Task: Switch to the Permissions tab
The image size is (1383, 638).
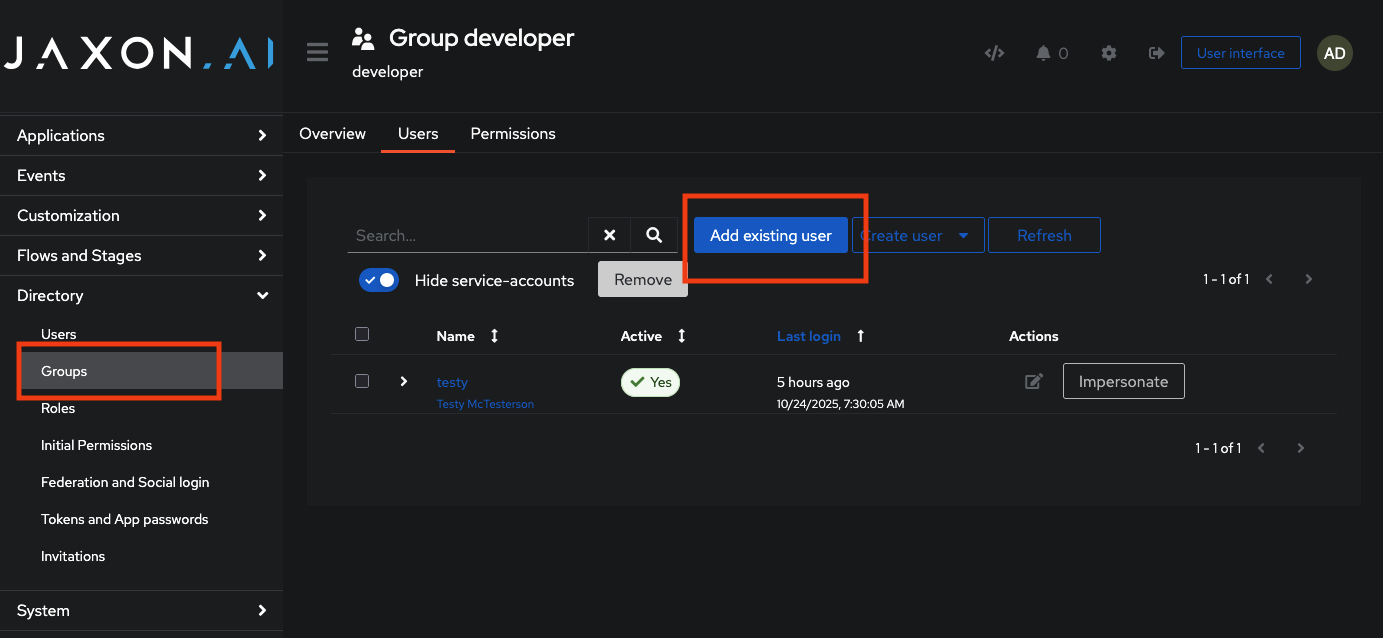Action: click(513, 133)
